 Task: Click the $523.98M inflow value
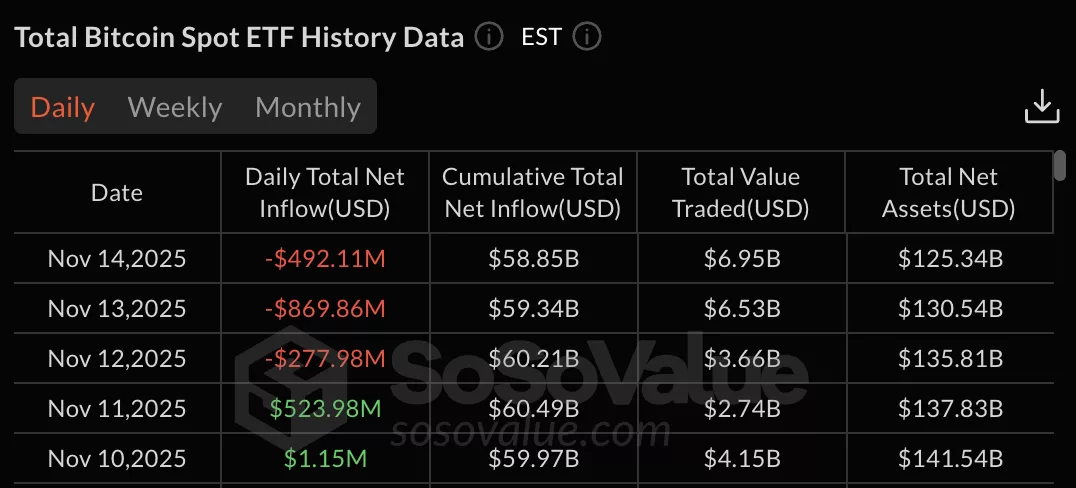click(x=325, y=408)
